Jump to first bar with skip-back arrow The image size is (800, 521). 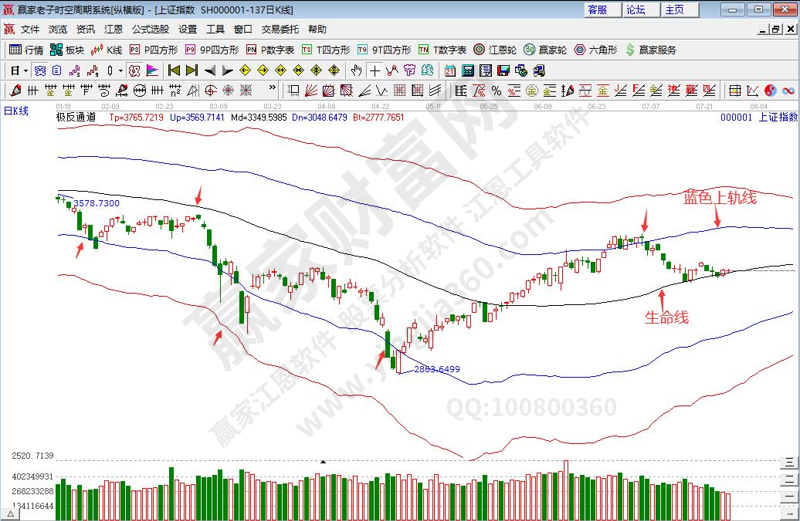coord(174,70)
